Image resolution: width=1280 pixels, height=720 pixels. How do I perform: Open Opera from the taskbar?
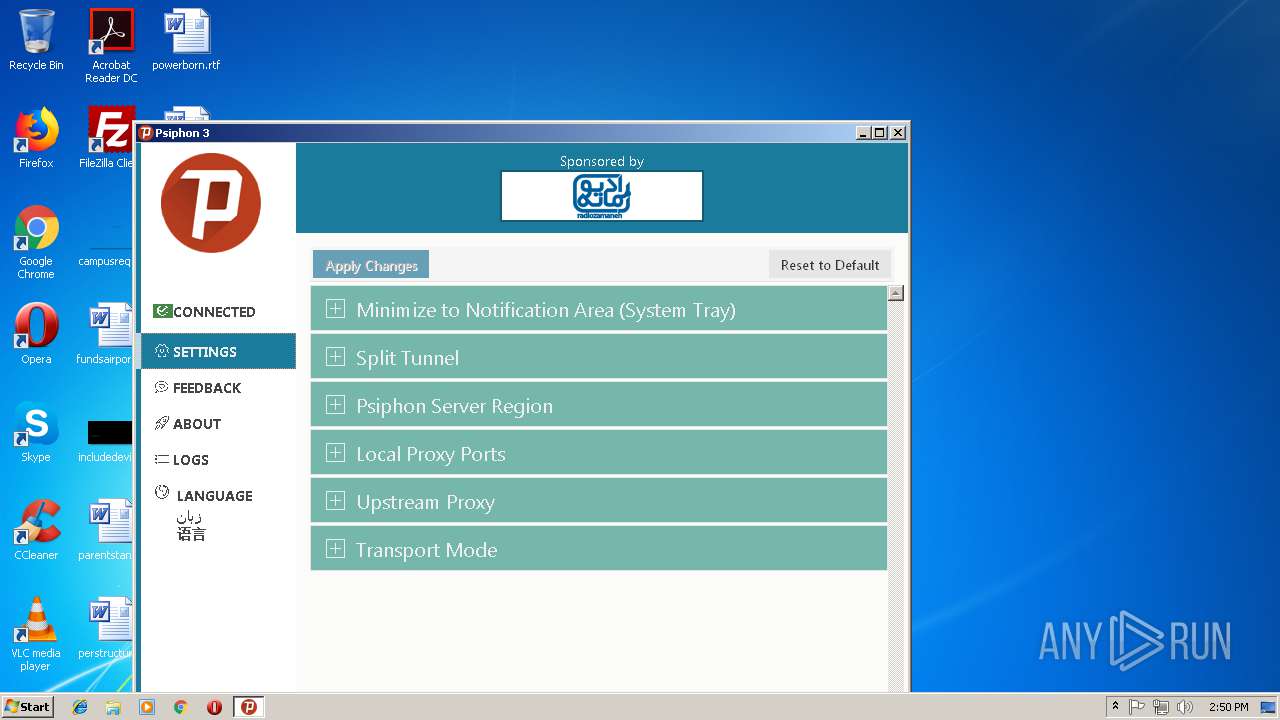(214, 707)
